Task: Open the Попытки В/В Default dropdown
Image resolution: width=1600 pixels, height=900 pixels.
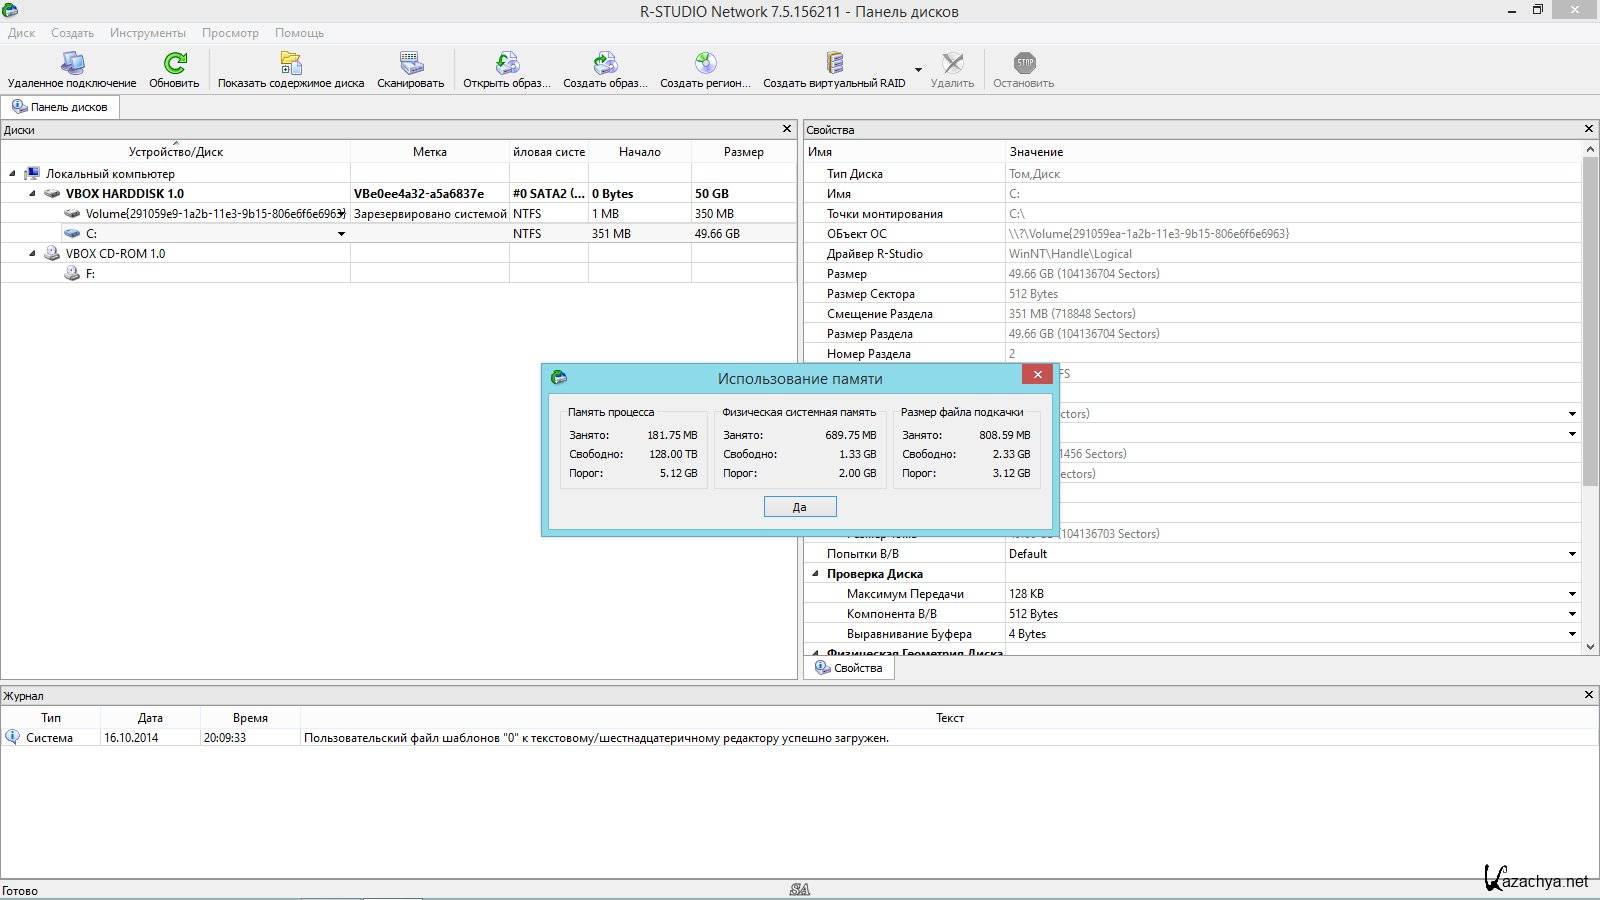Action: click(x=1571, y=554)
